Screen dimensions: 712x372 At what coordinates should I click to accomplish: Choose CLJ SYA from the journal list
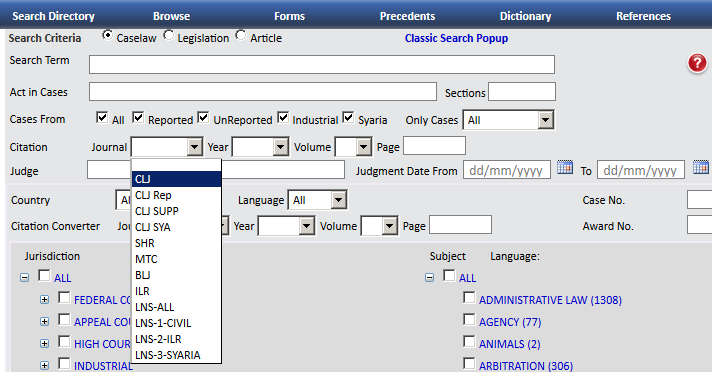click(176, 227)
